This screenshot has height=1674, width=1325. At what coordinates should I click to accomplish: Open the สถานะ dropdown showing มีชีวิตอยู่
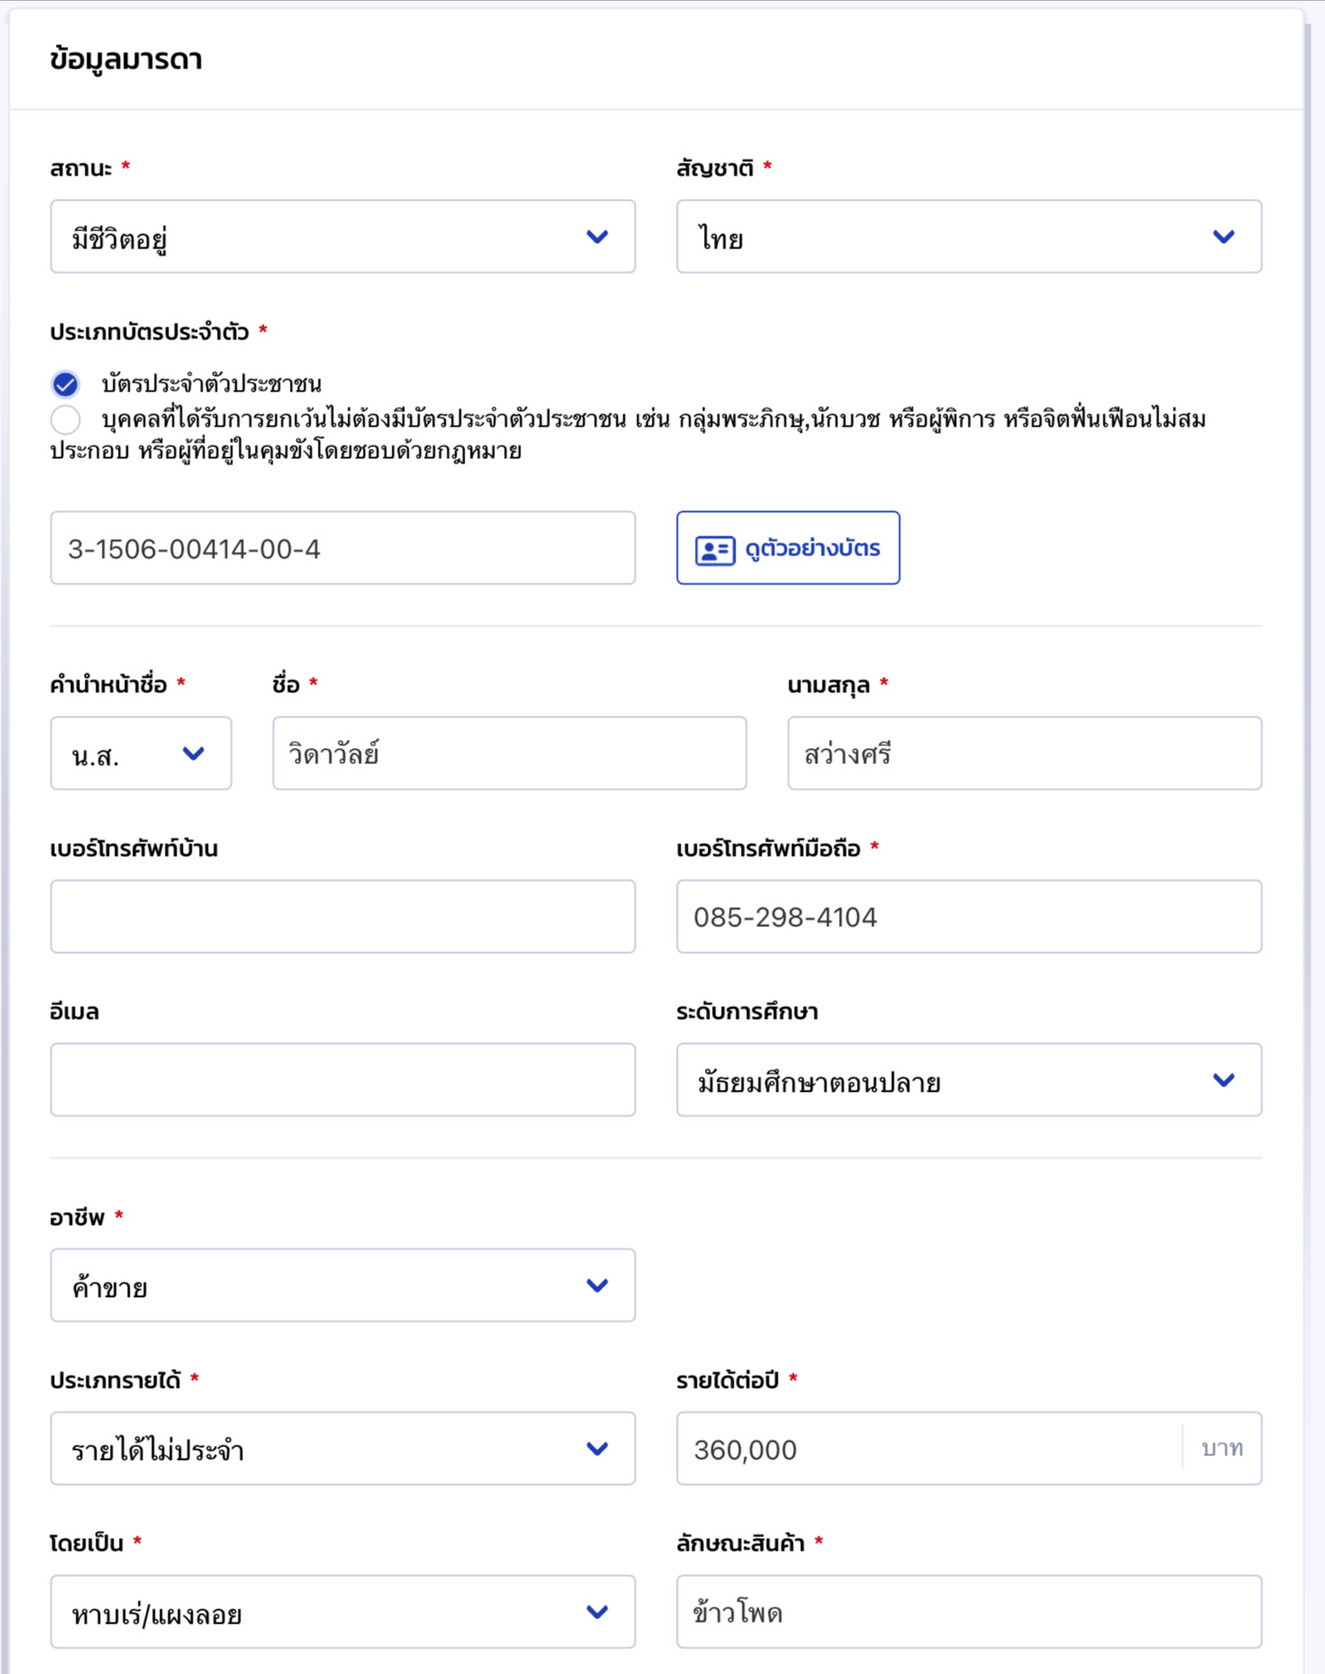click(342, 237)
